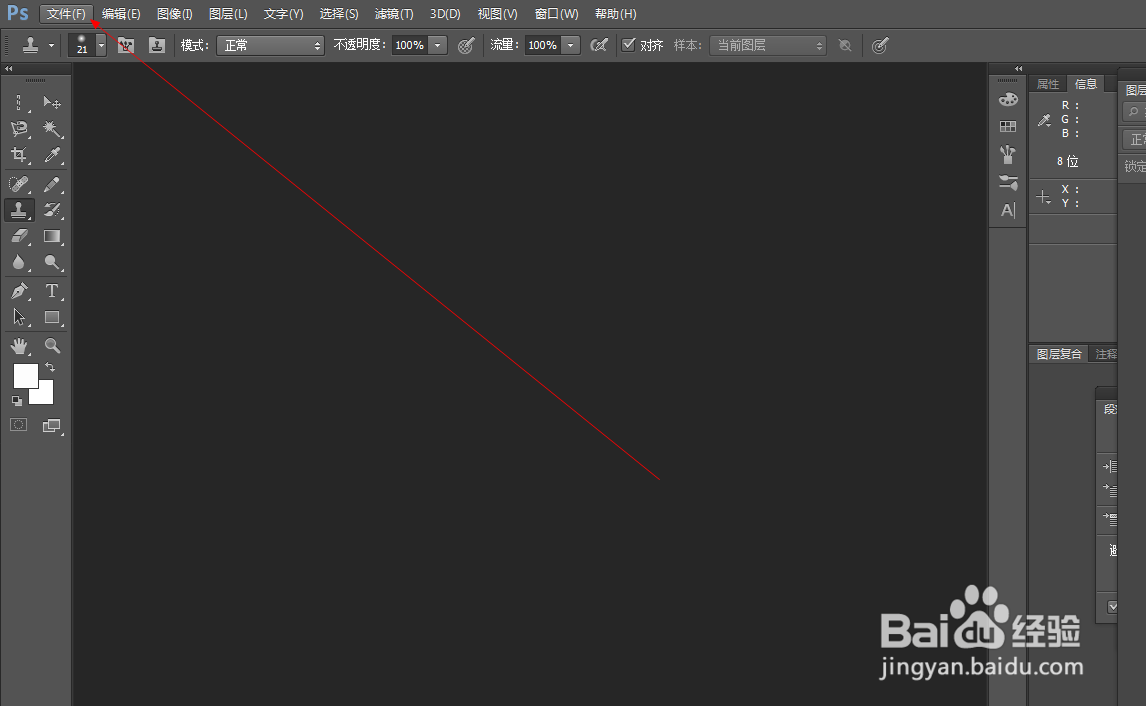This screenshot has width=1146, height=706.
Task: Open the 图像(I) menu
Action: click(x=175, y=14)
